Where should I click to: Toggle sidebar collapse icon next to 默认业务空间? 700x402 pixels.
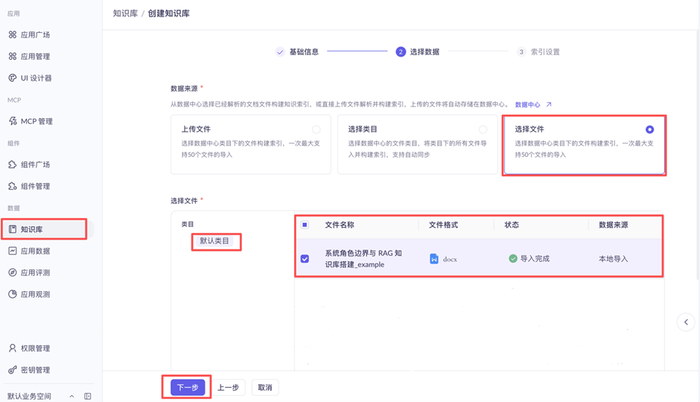coord(88,396)
